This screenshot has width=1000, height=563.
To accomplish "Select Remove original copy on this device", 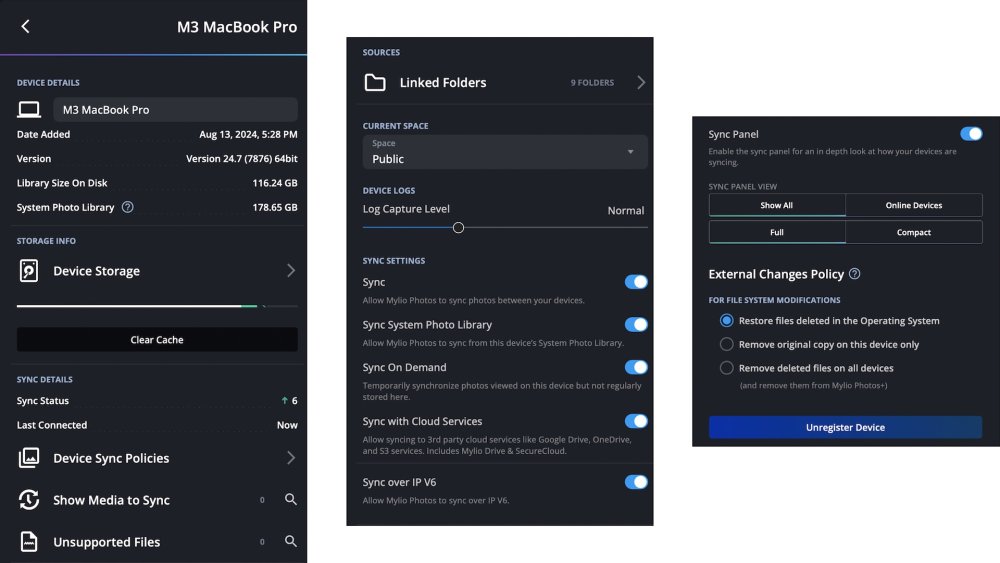I will (726, 344).
